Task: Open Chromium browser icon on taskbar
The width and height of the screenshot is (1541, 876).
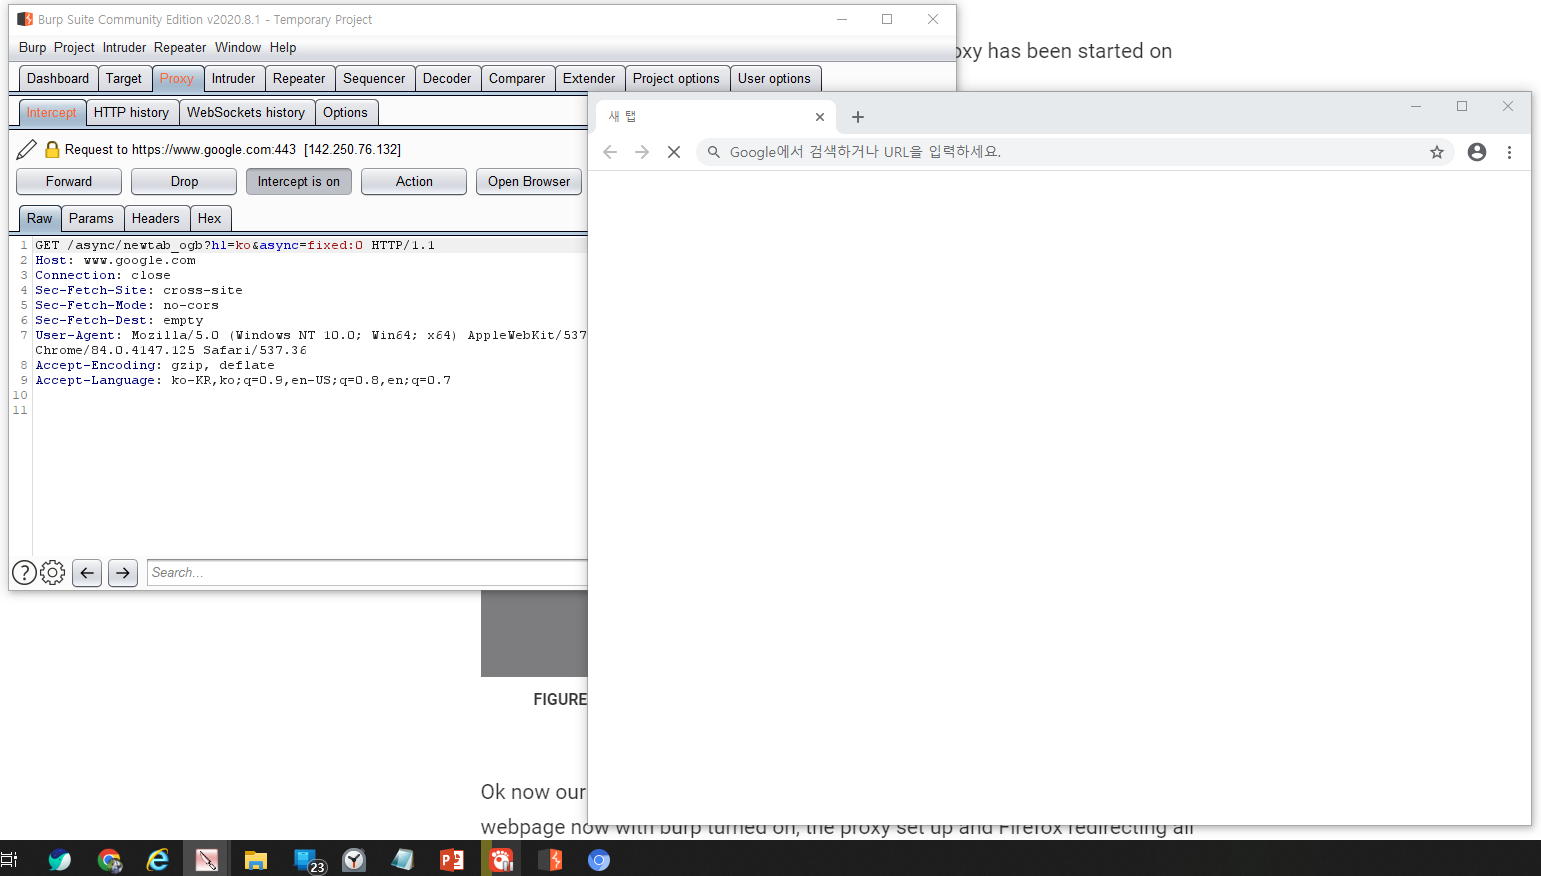Action: tap(599, 860)
